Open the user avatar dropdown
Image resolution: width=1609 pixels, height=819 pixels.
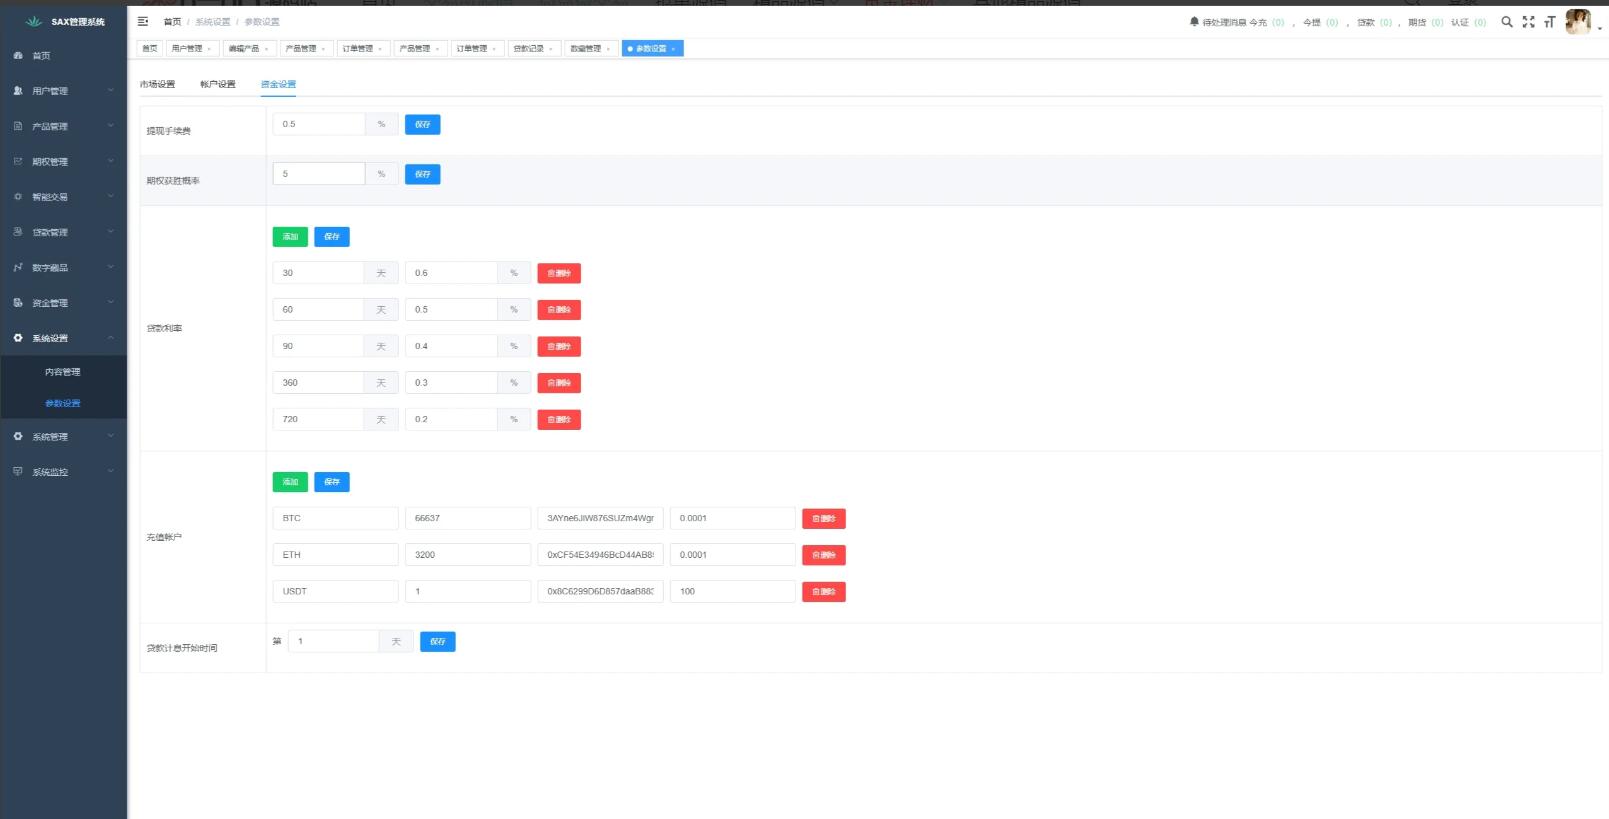point(1581,22)
